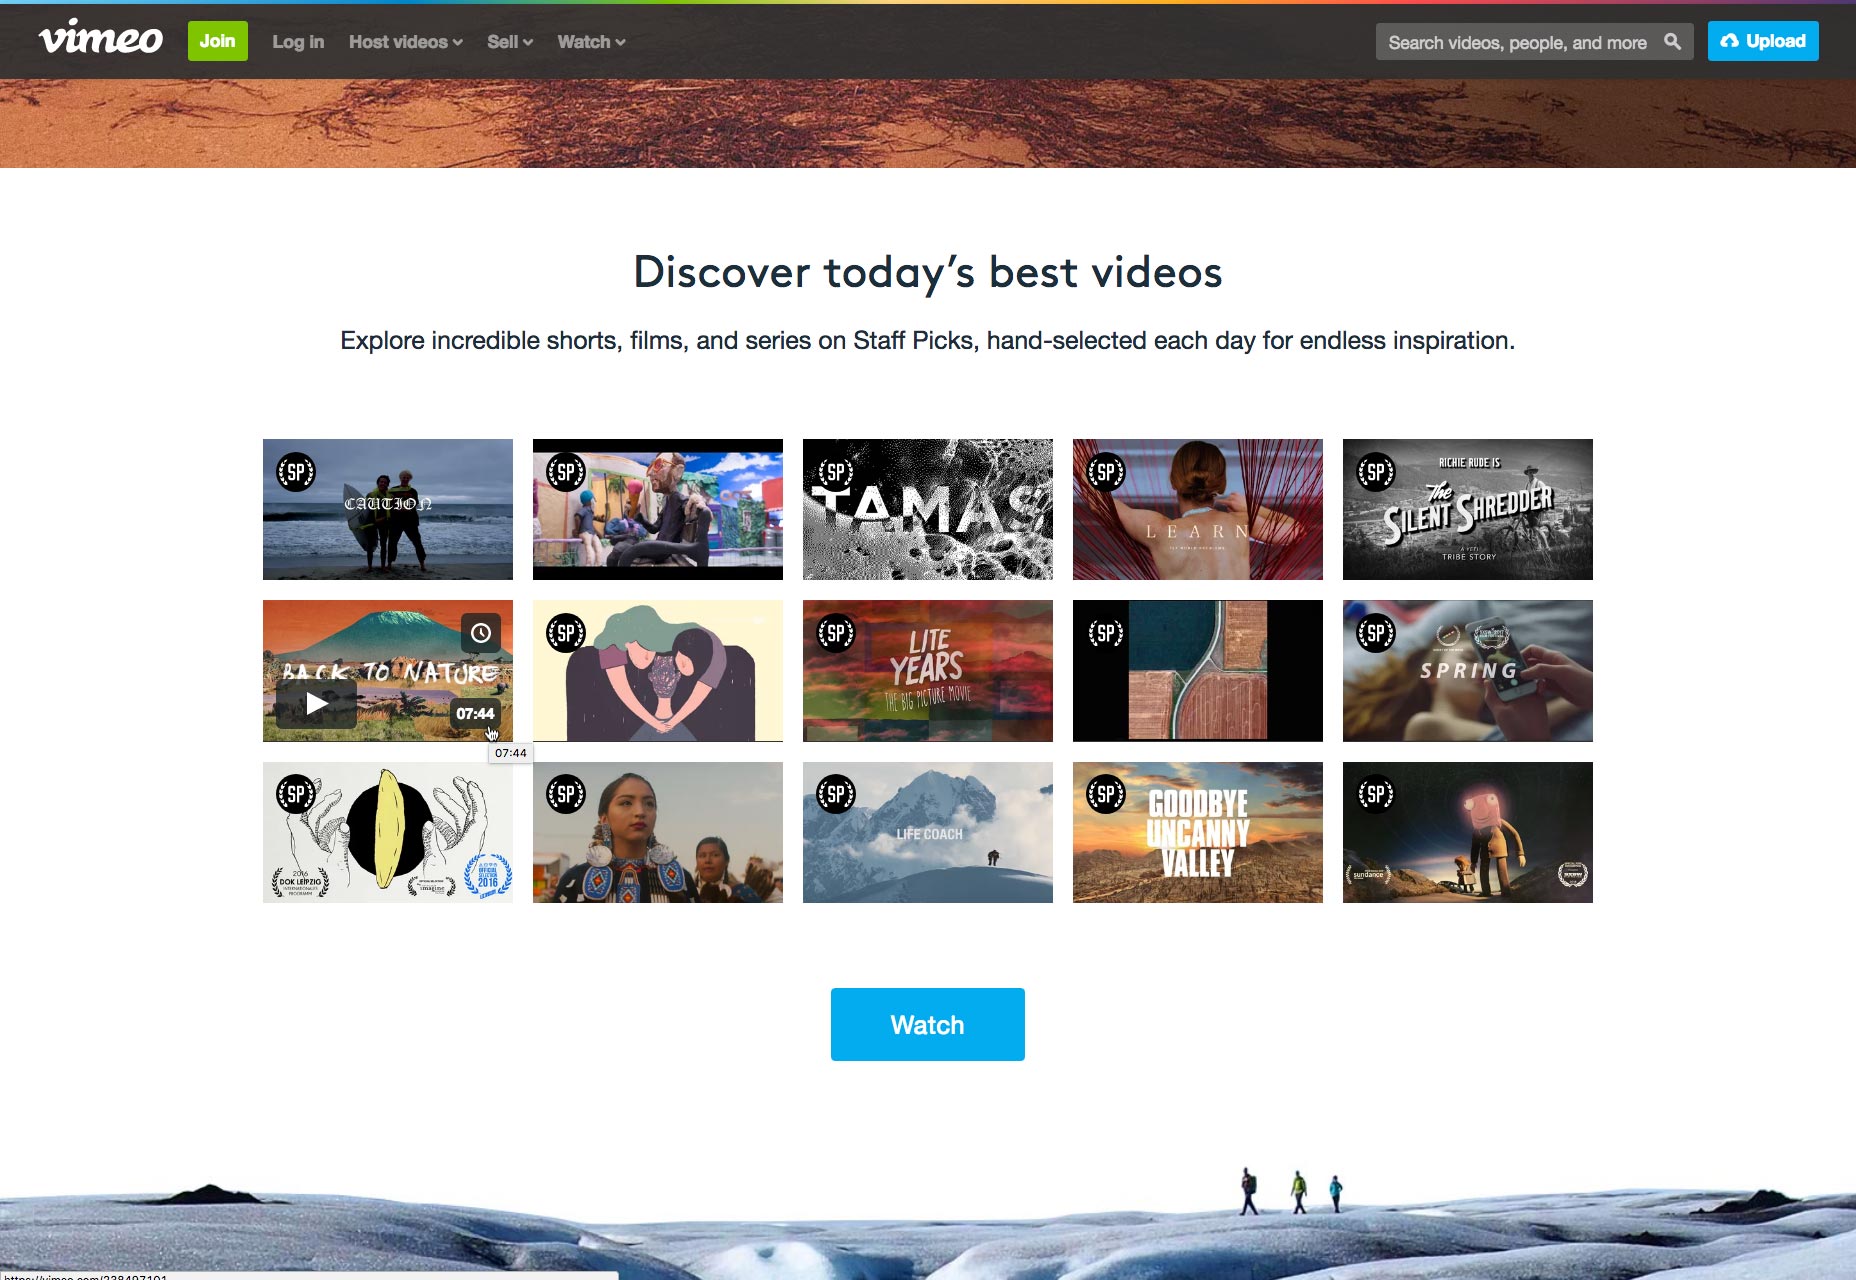Open the Log in link
Screen dimensions: 1856x1280
[298, 42]
